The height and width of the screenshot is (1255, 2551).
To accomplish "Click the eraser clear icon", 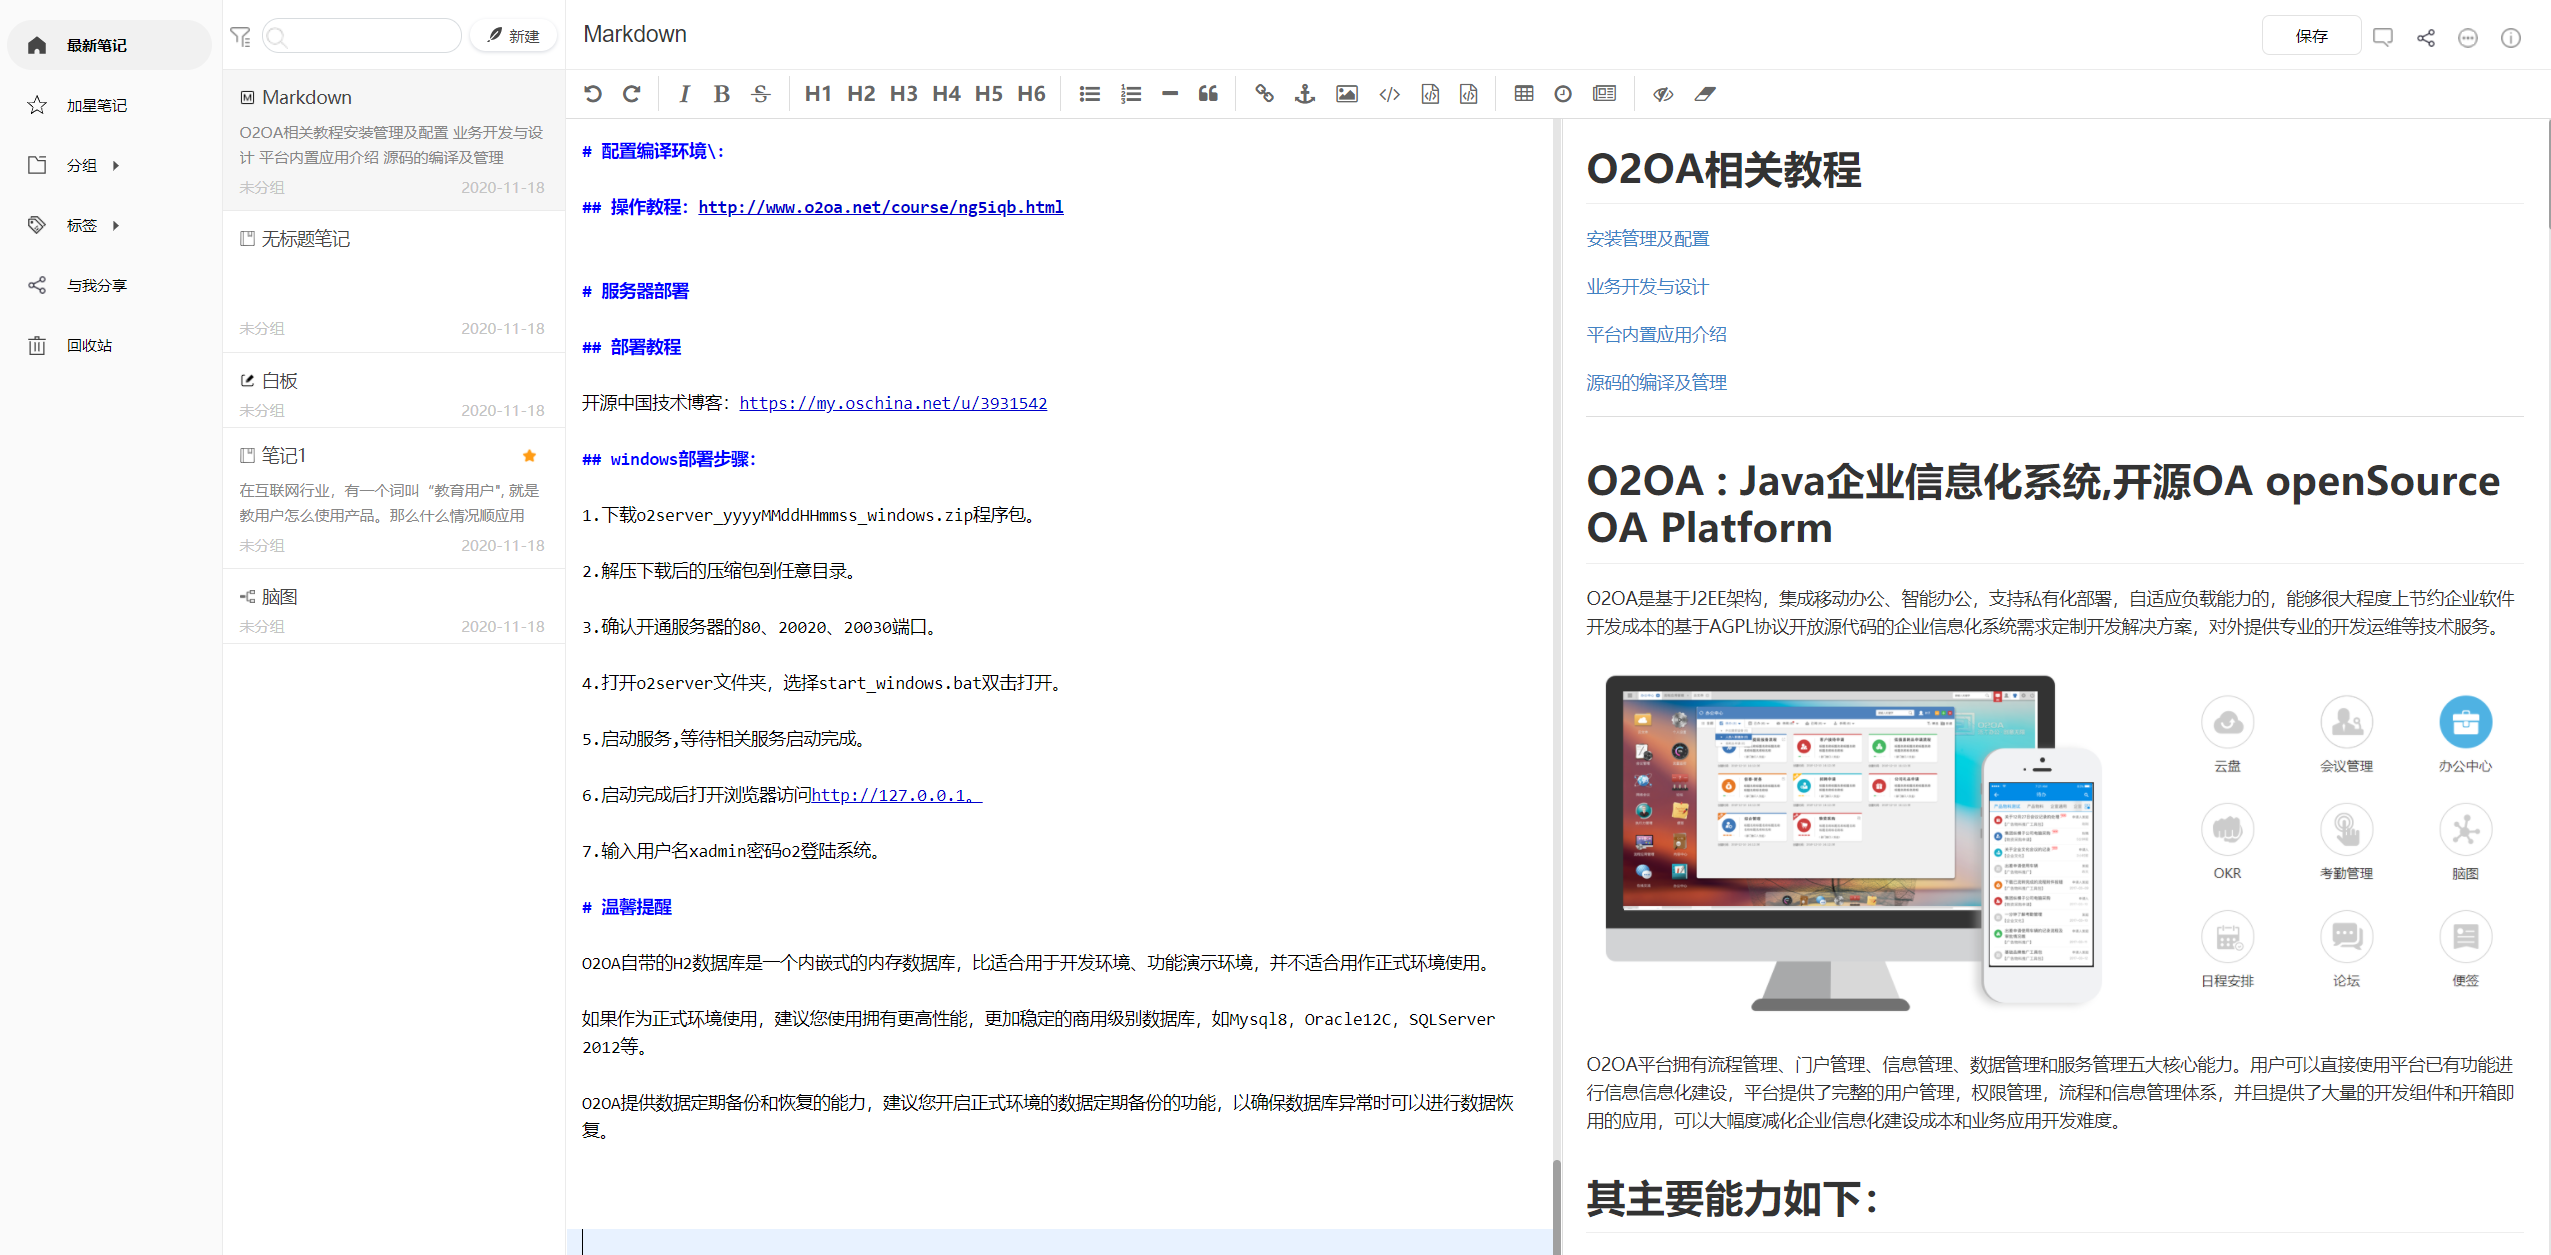I will (1704, 94).
